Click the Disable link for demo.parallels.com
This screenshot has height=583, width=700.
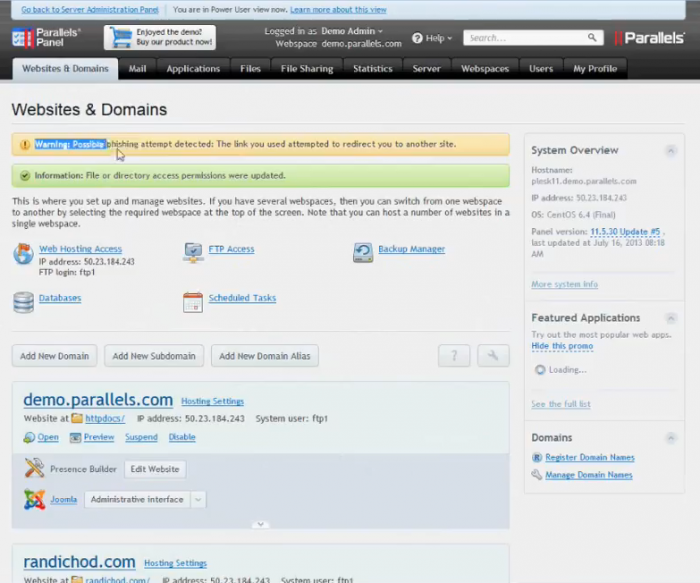[x=182, y=437]
